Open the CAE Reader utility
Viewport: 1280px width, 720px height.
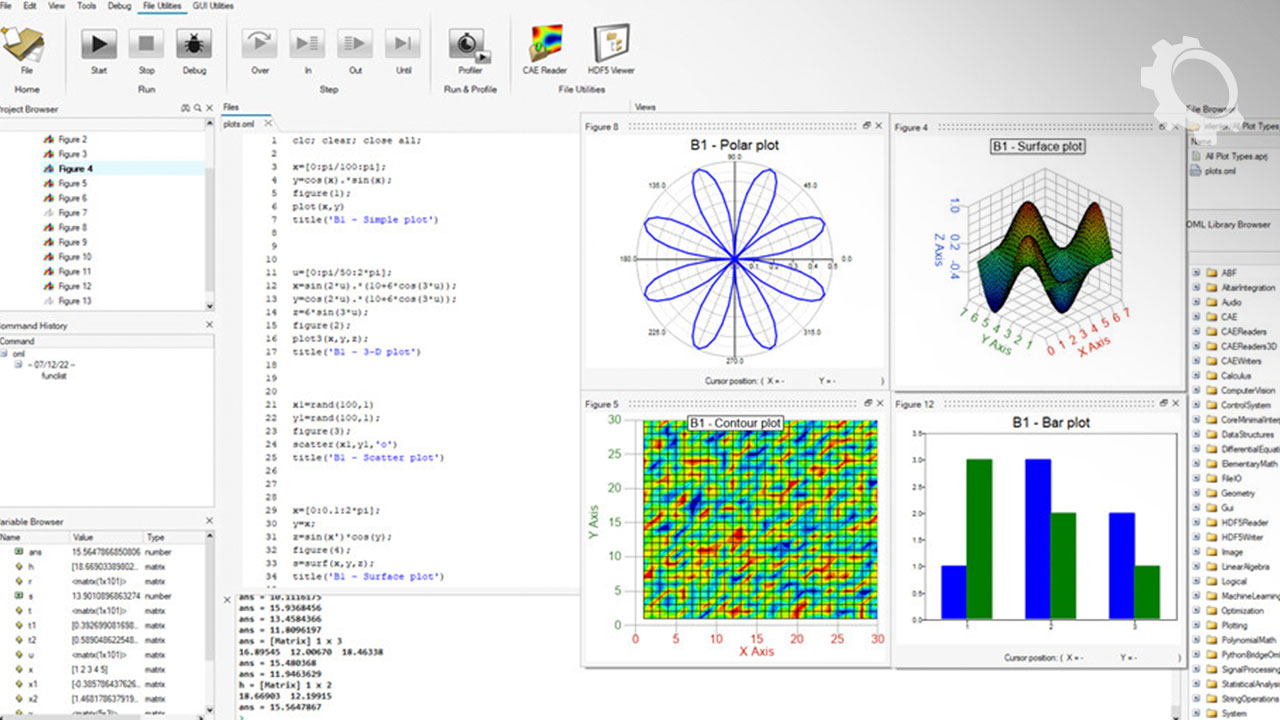(545, 45)
